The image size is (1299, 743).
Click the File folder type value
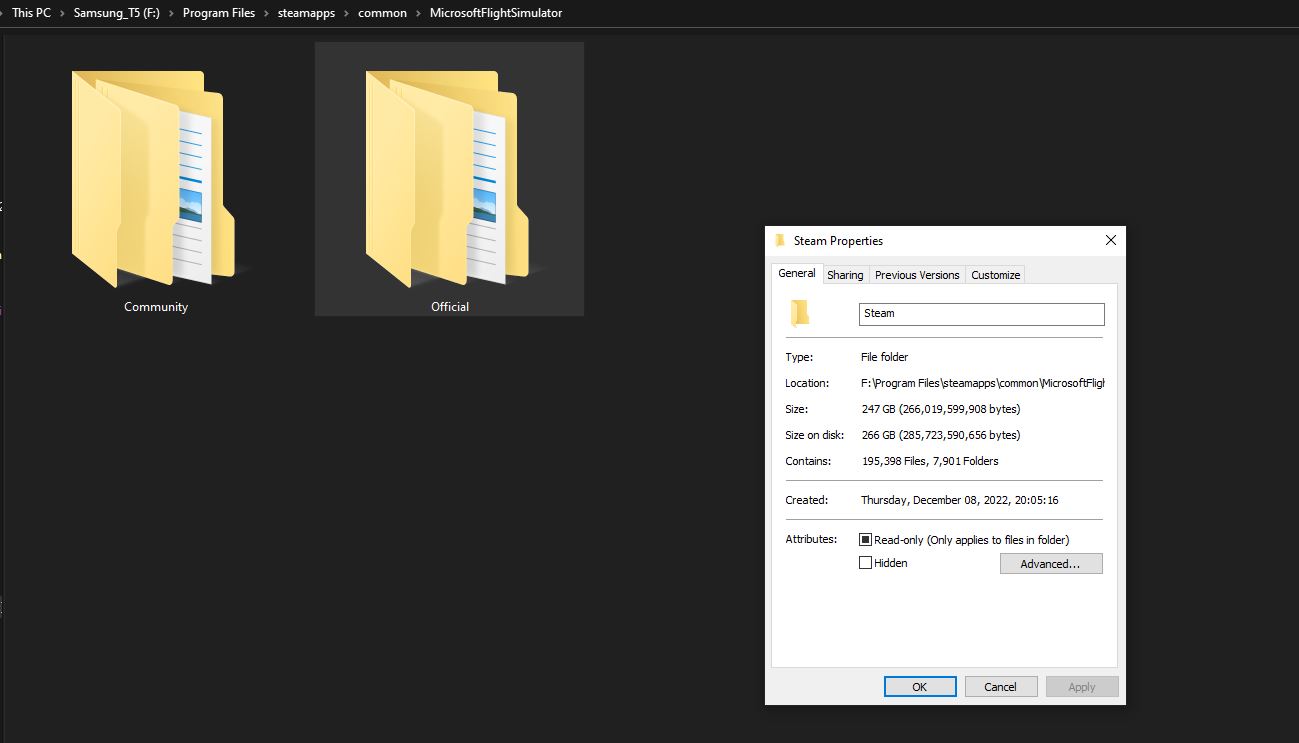tap(884, 357)
